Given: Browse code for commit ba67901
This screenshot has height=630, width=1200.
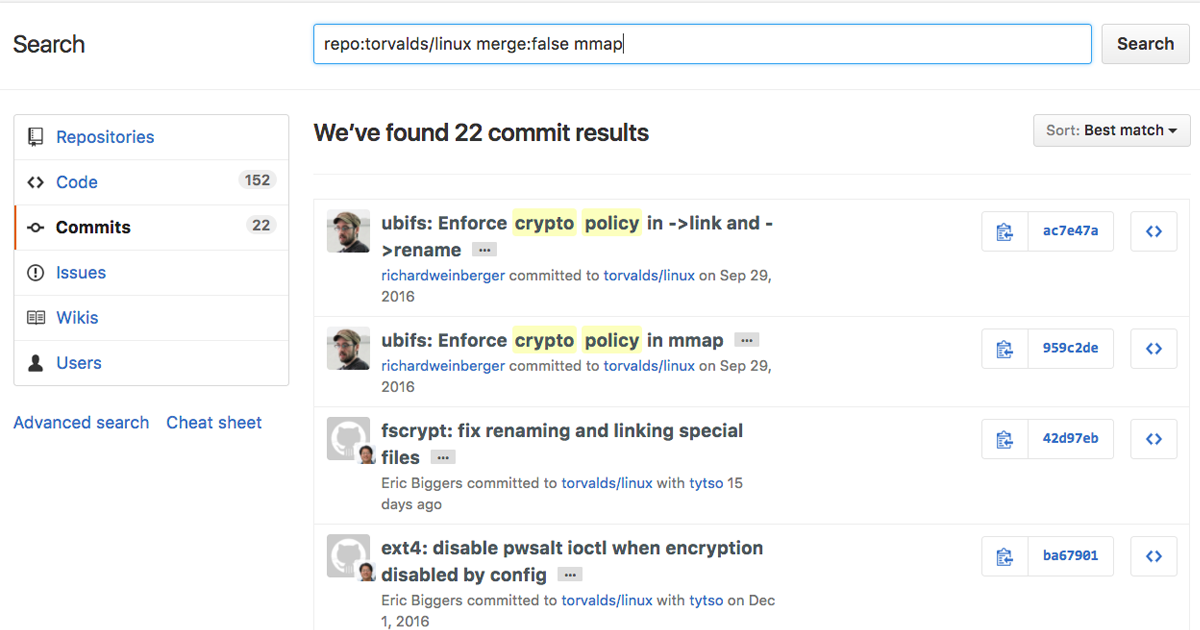Looking at the screenshot, I should [x=1153, y=556].
